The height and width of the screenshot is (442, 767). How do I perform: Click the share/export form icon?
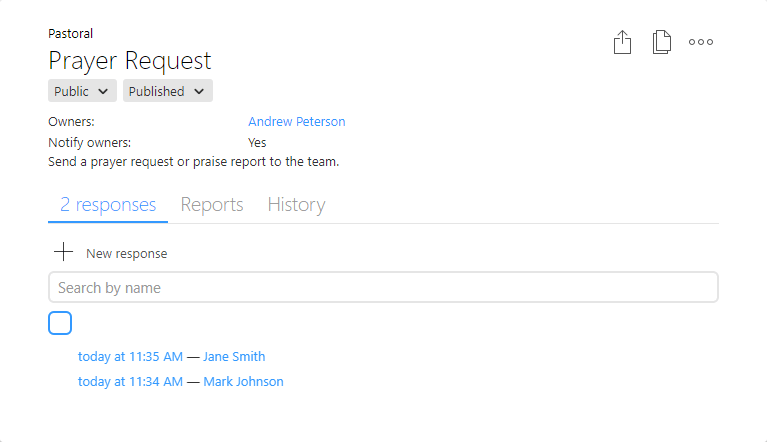coord(622,42)
